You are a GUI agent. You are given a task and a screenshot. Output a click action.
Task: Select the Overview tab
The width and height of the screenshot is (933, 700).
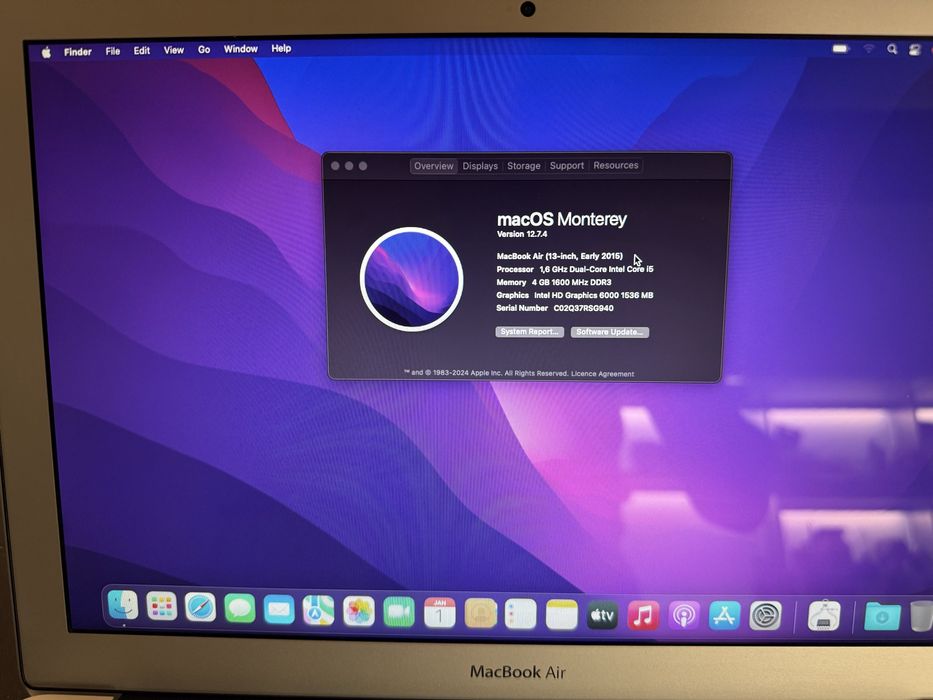[434, 166]
